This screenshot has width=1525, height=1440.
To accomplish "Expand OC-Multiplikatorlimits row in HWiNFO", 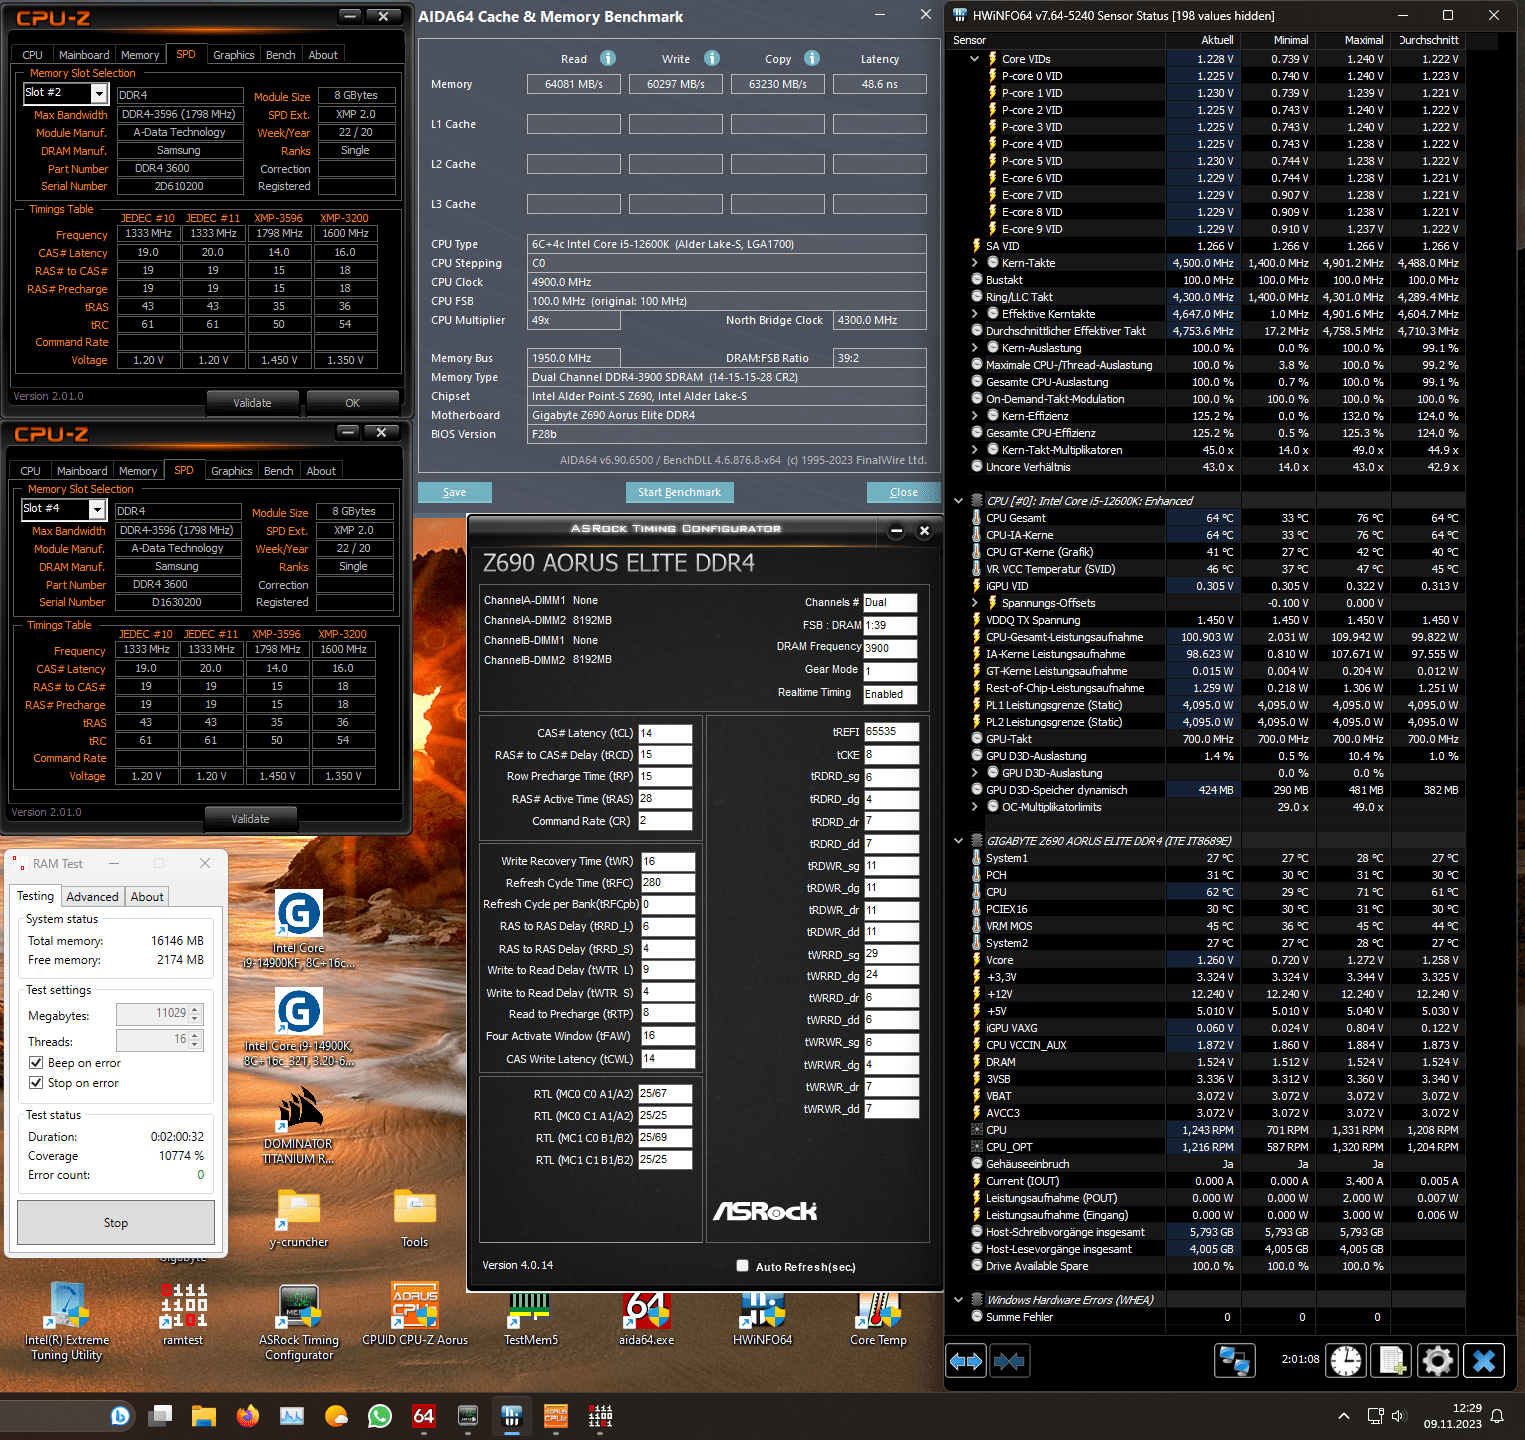I will pyautogui.click(x=975, y=807).
